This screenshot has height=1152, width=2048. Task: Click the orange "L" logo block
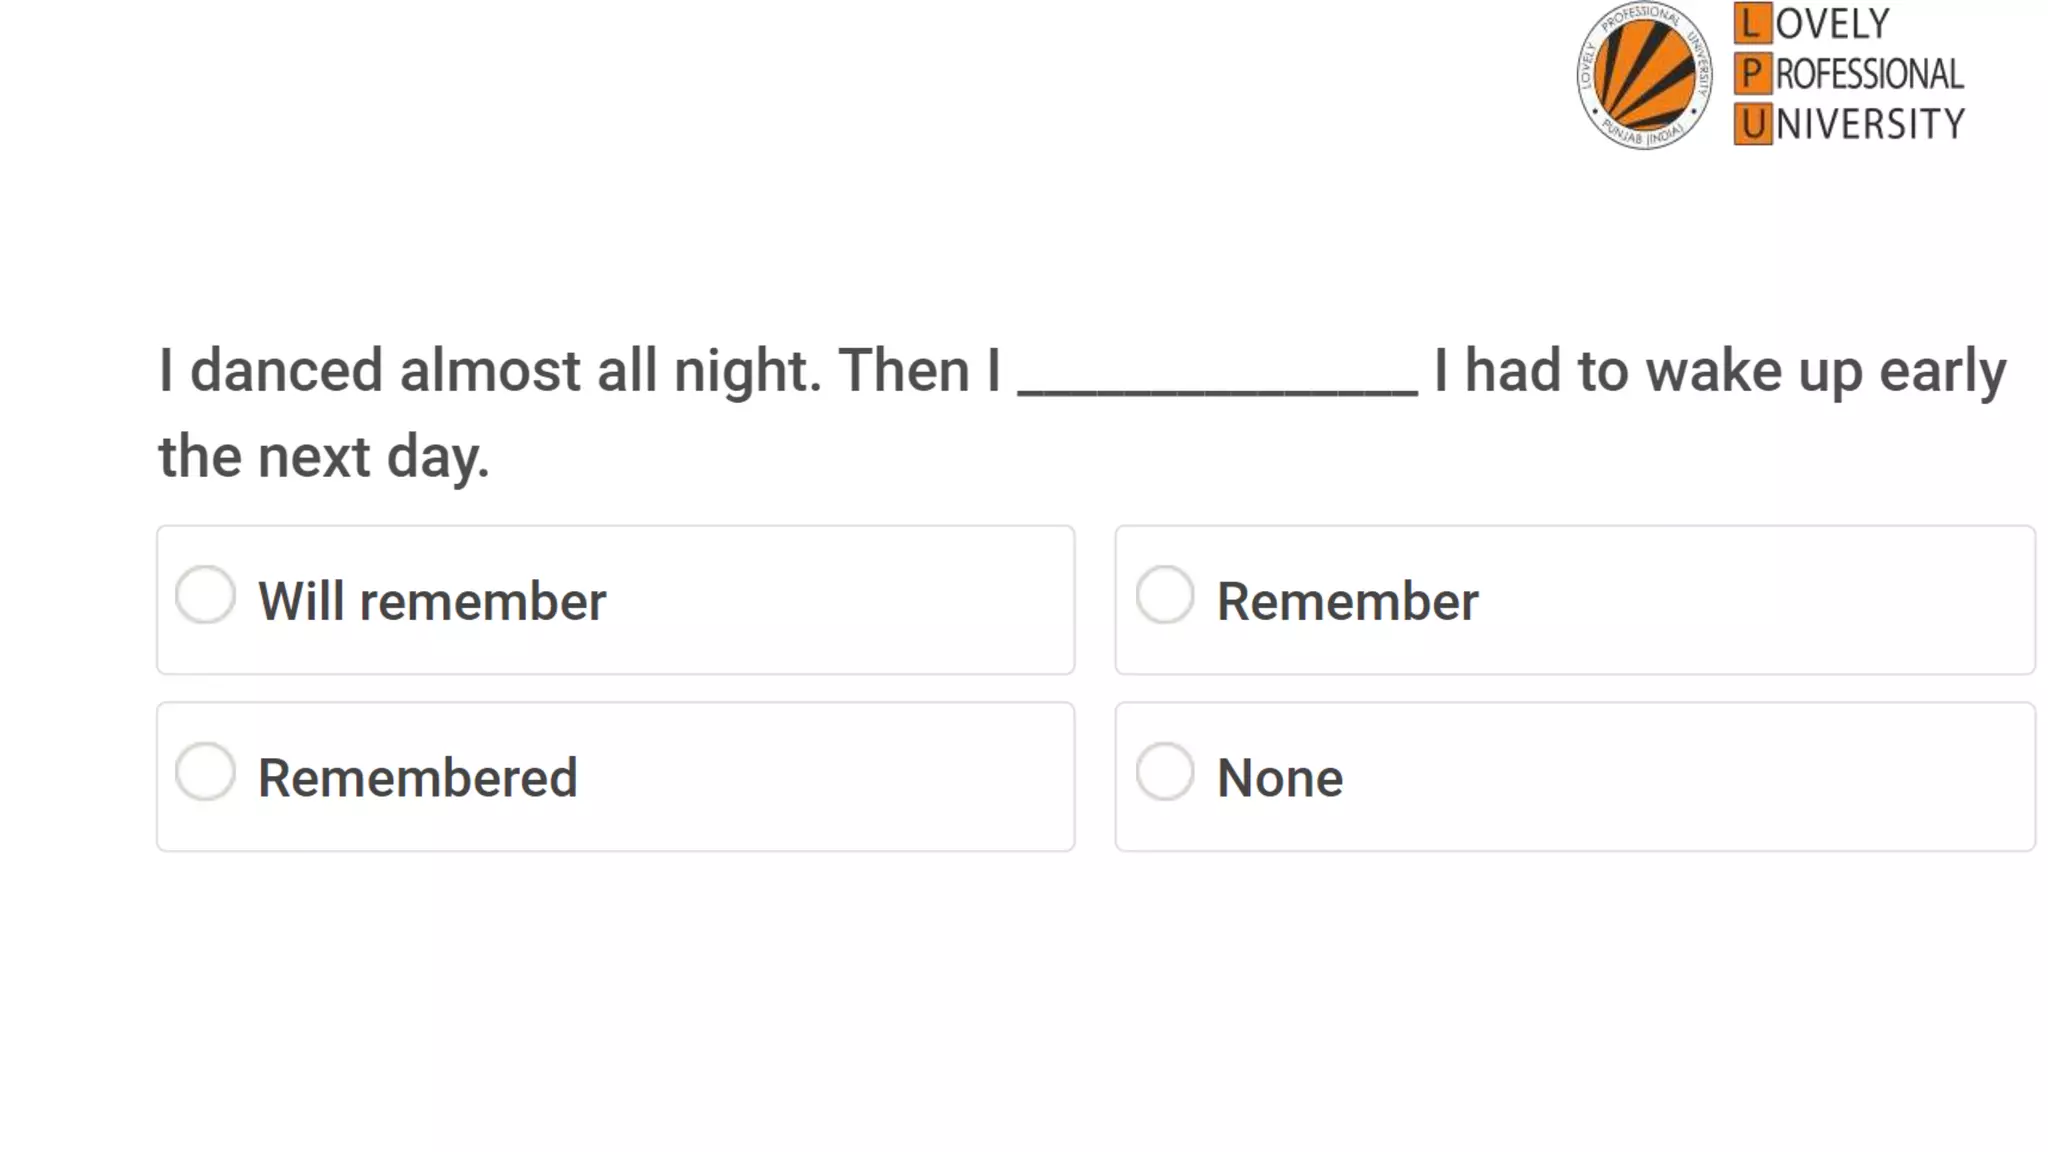pyautogui.click(x=1752, y=23)
